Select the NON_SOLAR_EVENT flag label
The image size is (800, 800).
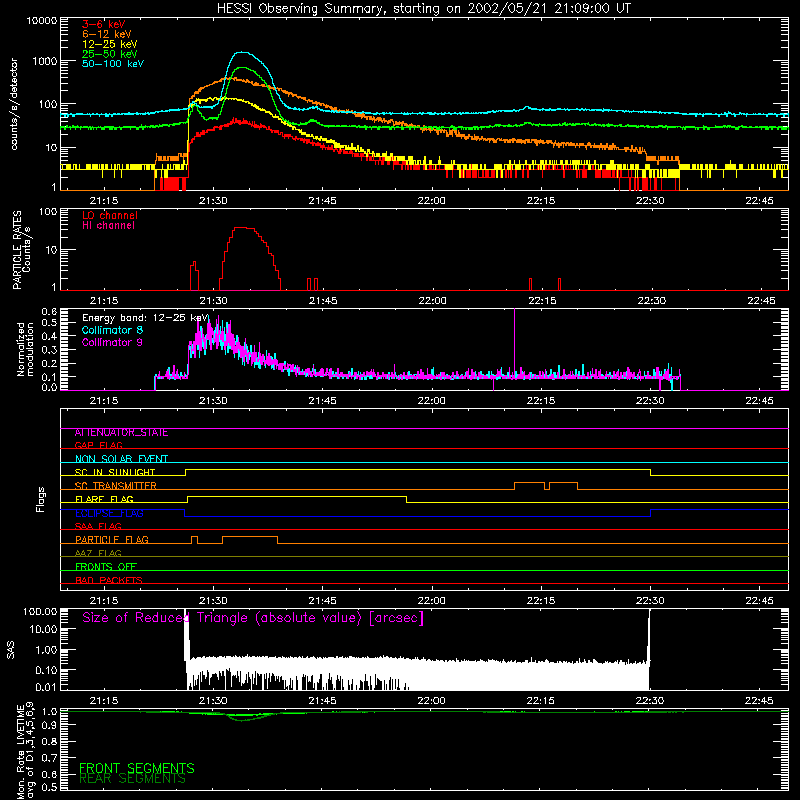[121, 459]
